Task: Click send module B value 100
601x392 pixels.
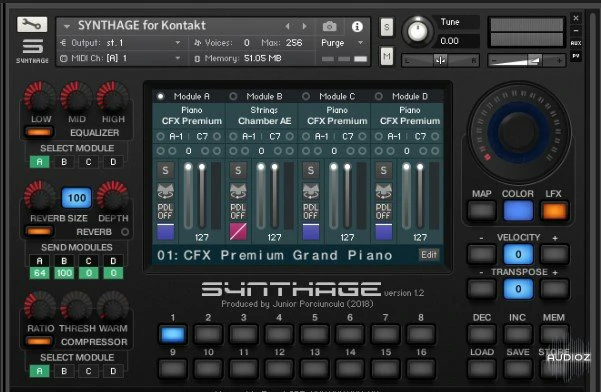Action: pos(64,273)
